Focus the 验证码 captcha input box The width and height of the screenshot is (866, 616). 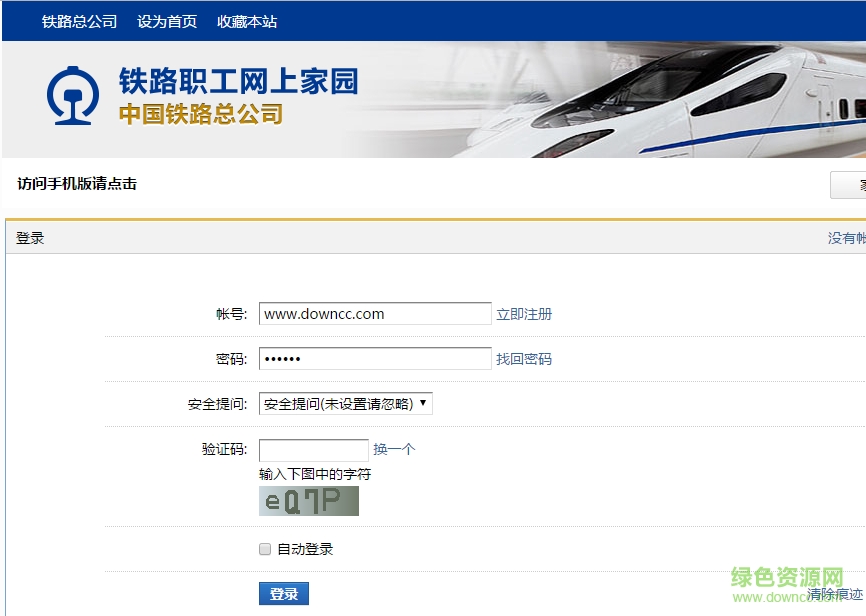click(314, 450)
